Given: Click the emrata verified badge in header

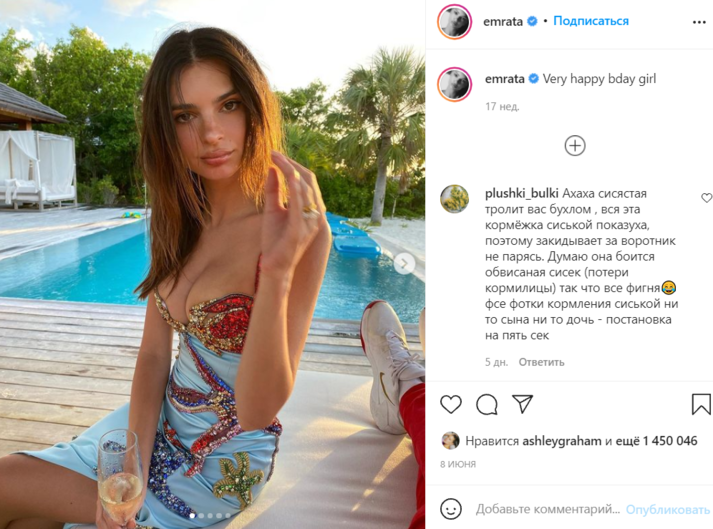Looking at the screenshot, I should pyautogui.click(x=532, y=21).
